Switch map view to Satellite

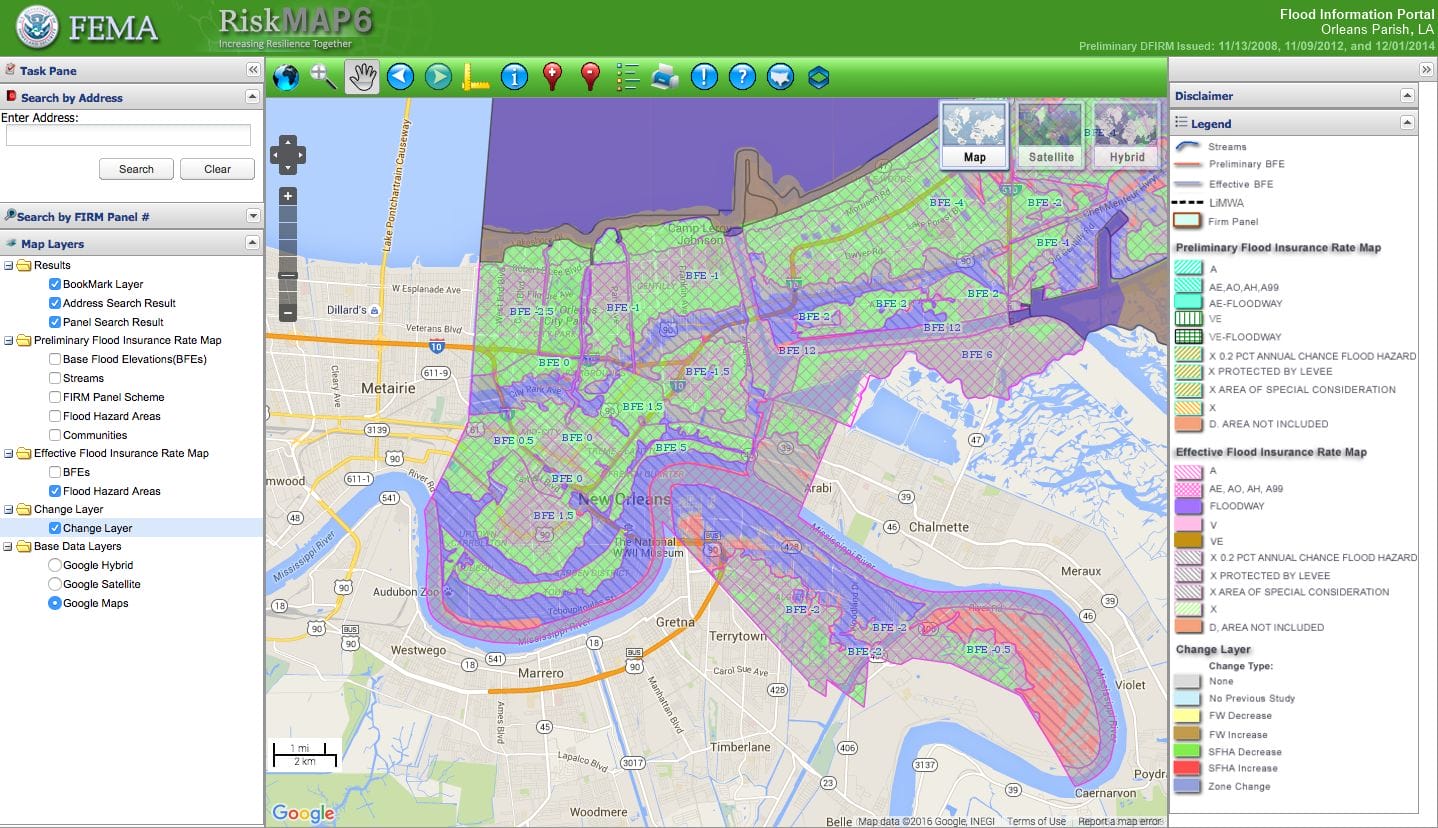[1051, 134]
